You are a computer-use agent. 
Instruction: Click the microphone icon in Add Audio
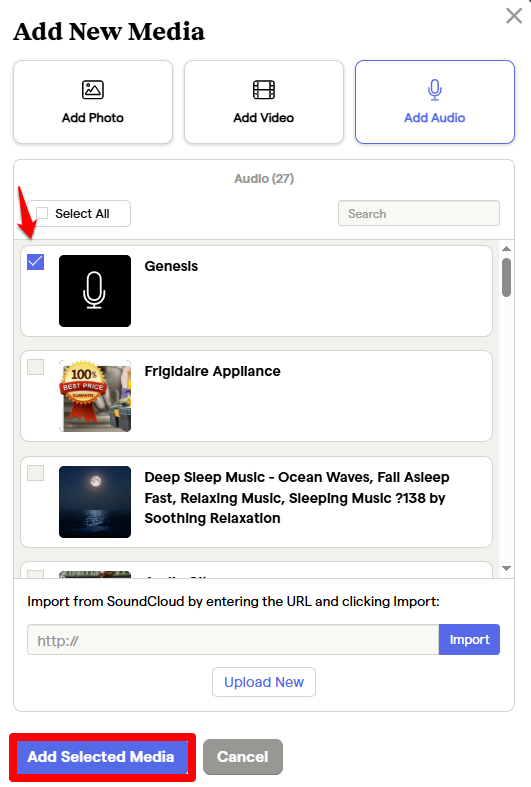[x=435, y=90]
